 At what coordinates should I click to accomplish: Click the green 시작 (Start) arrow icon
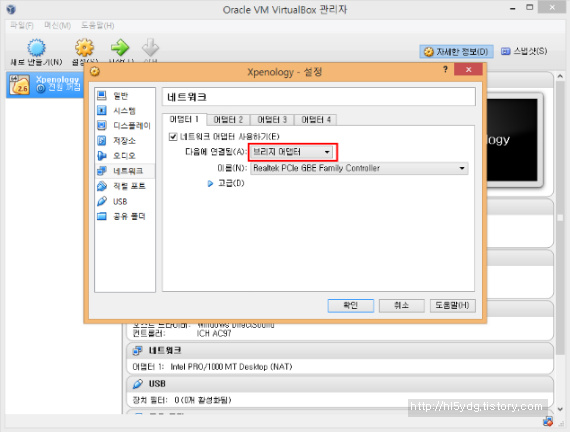coord(120,47)
